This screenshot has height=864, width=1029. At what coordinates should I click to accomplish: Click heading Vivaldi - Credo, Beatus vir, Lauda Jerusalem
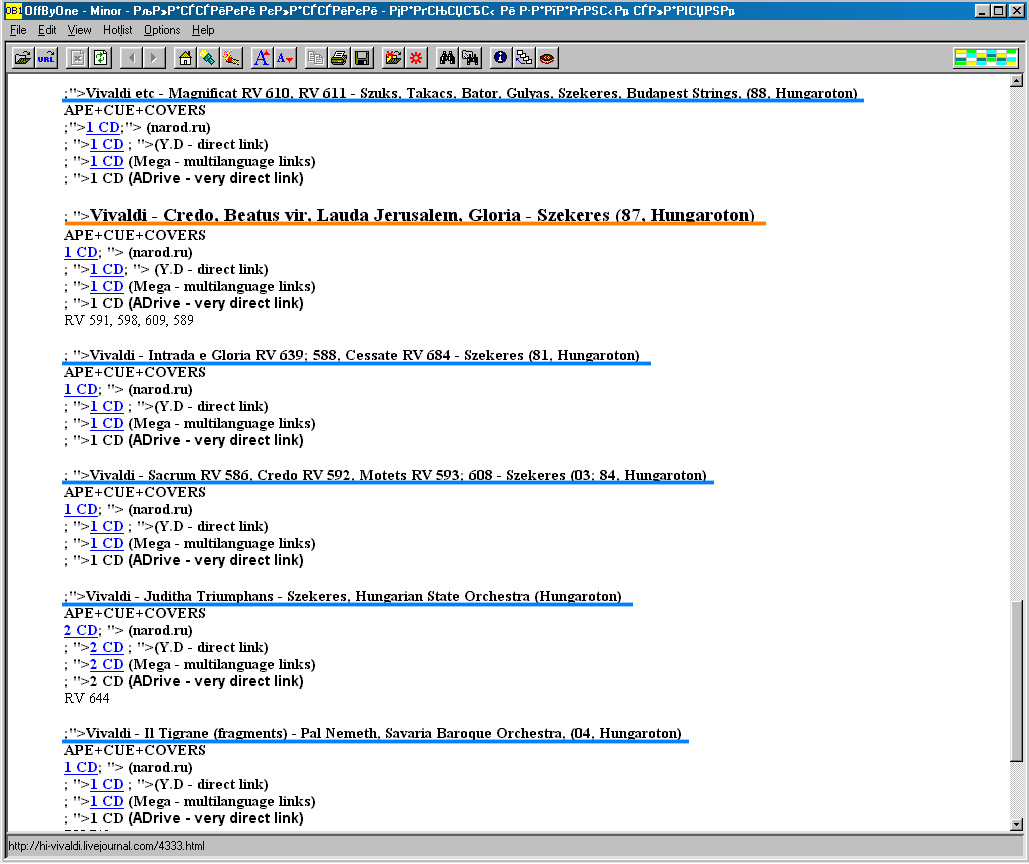[x=423, y=215]
